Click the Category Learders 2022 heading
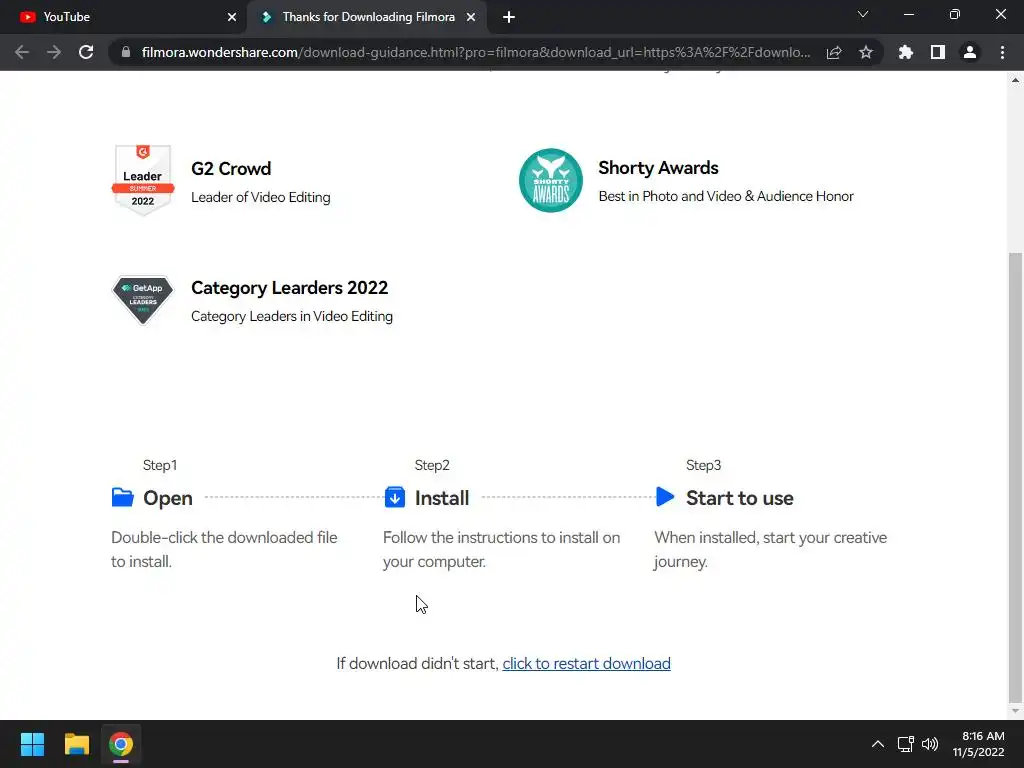This screenshot has height=768, width=1024. click(x=289, y=288)
